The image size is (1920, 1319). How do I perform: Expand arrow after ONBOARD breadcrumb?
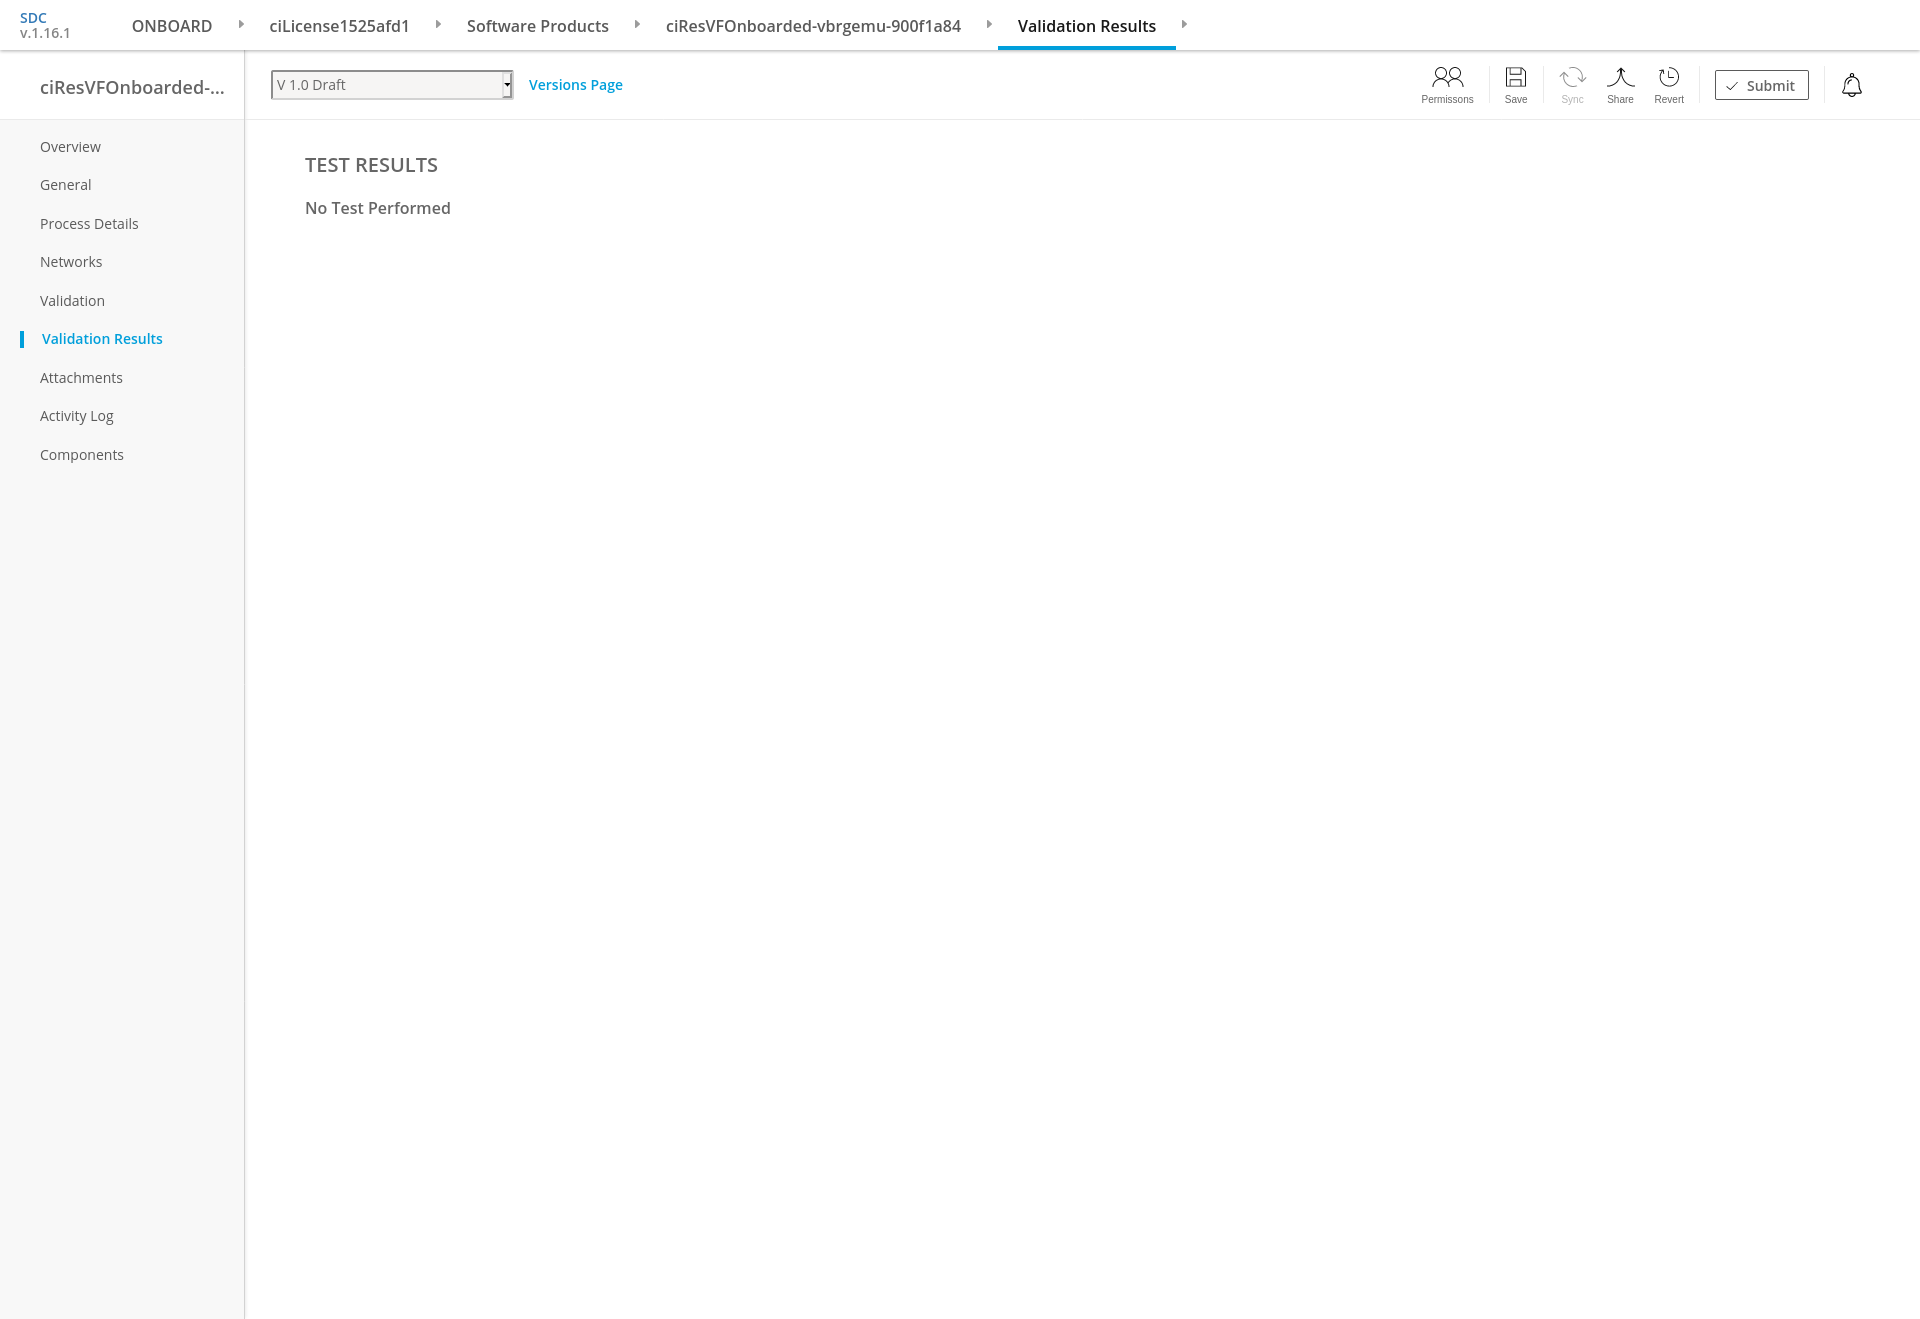click(241, 24)
